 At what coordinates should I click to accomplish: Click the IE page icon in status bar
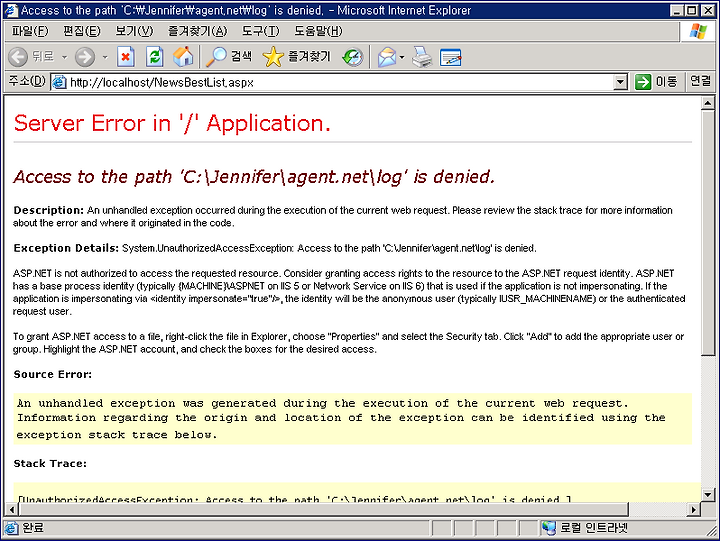coord(11,528)
